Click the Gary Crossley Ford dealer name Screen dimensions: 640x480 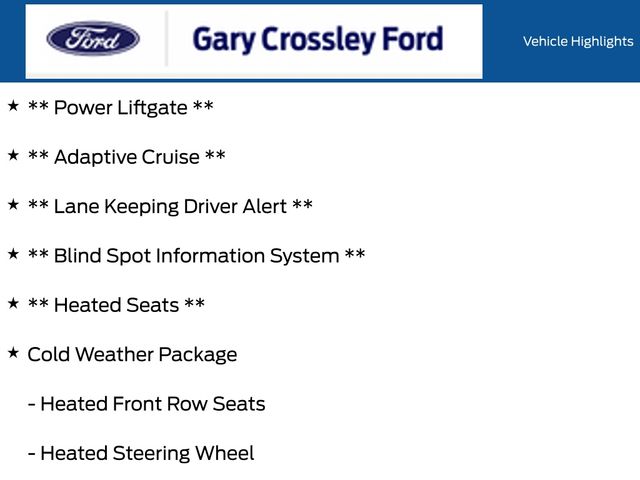click(317, 40)
